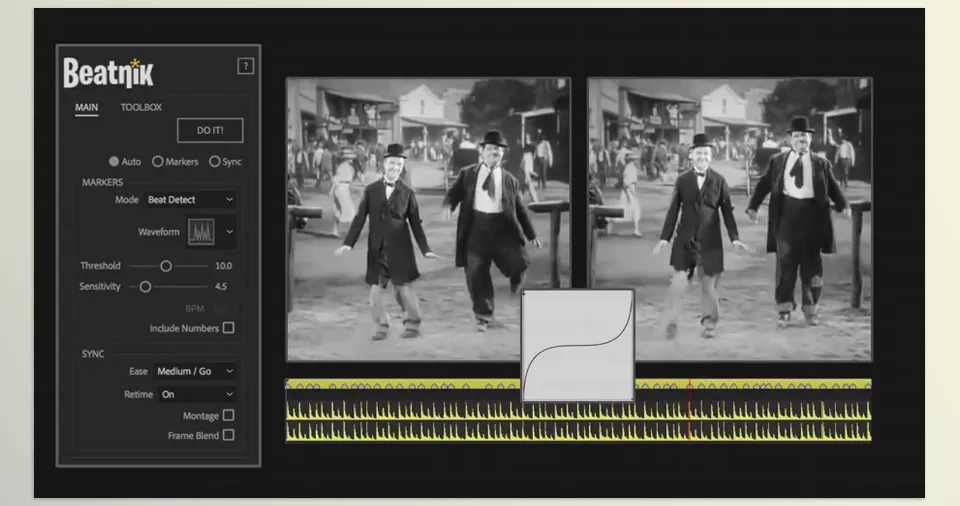Click the waveform preview thumbnail icon
This screenshot has width=960, height=506.
tap(201, 232)
